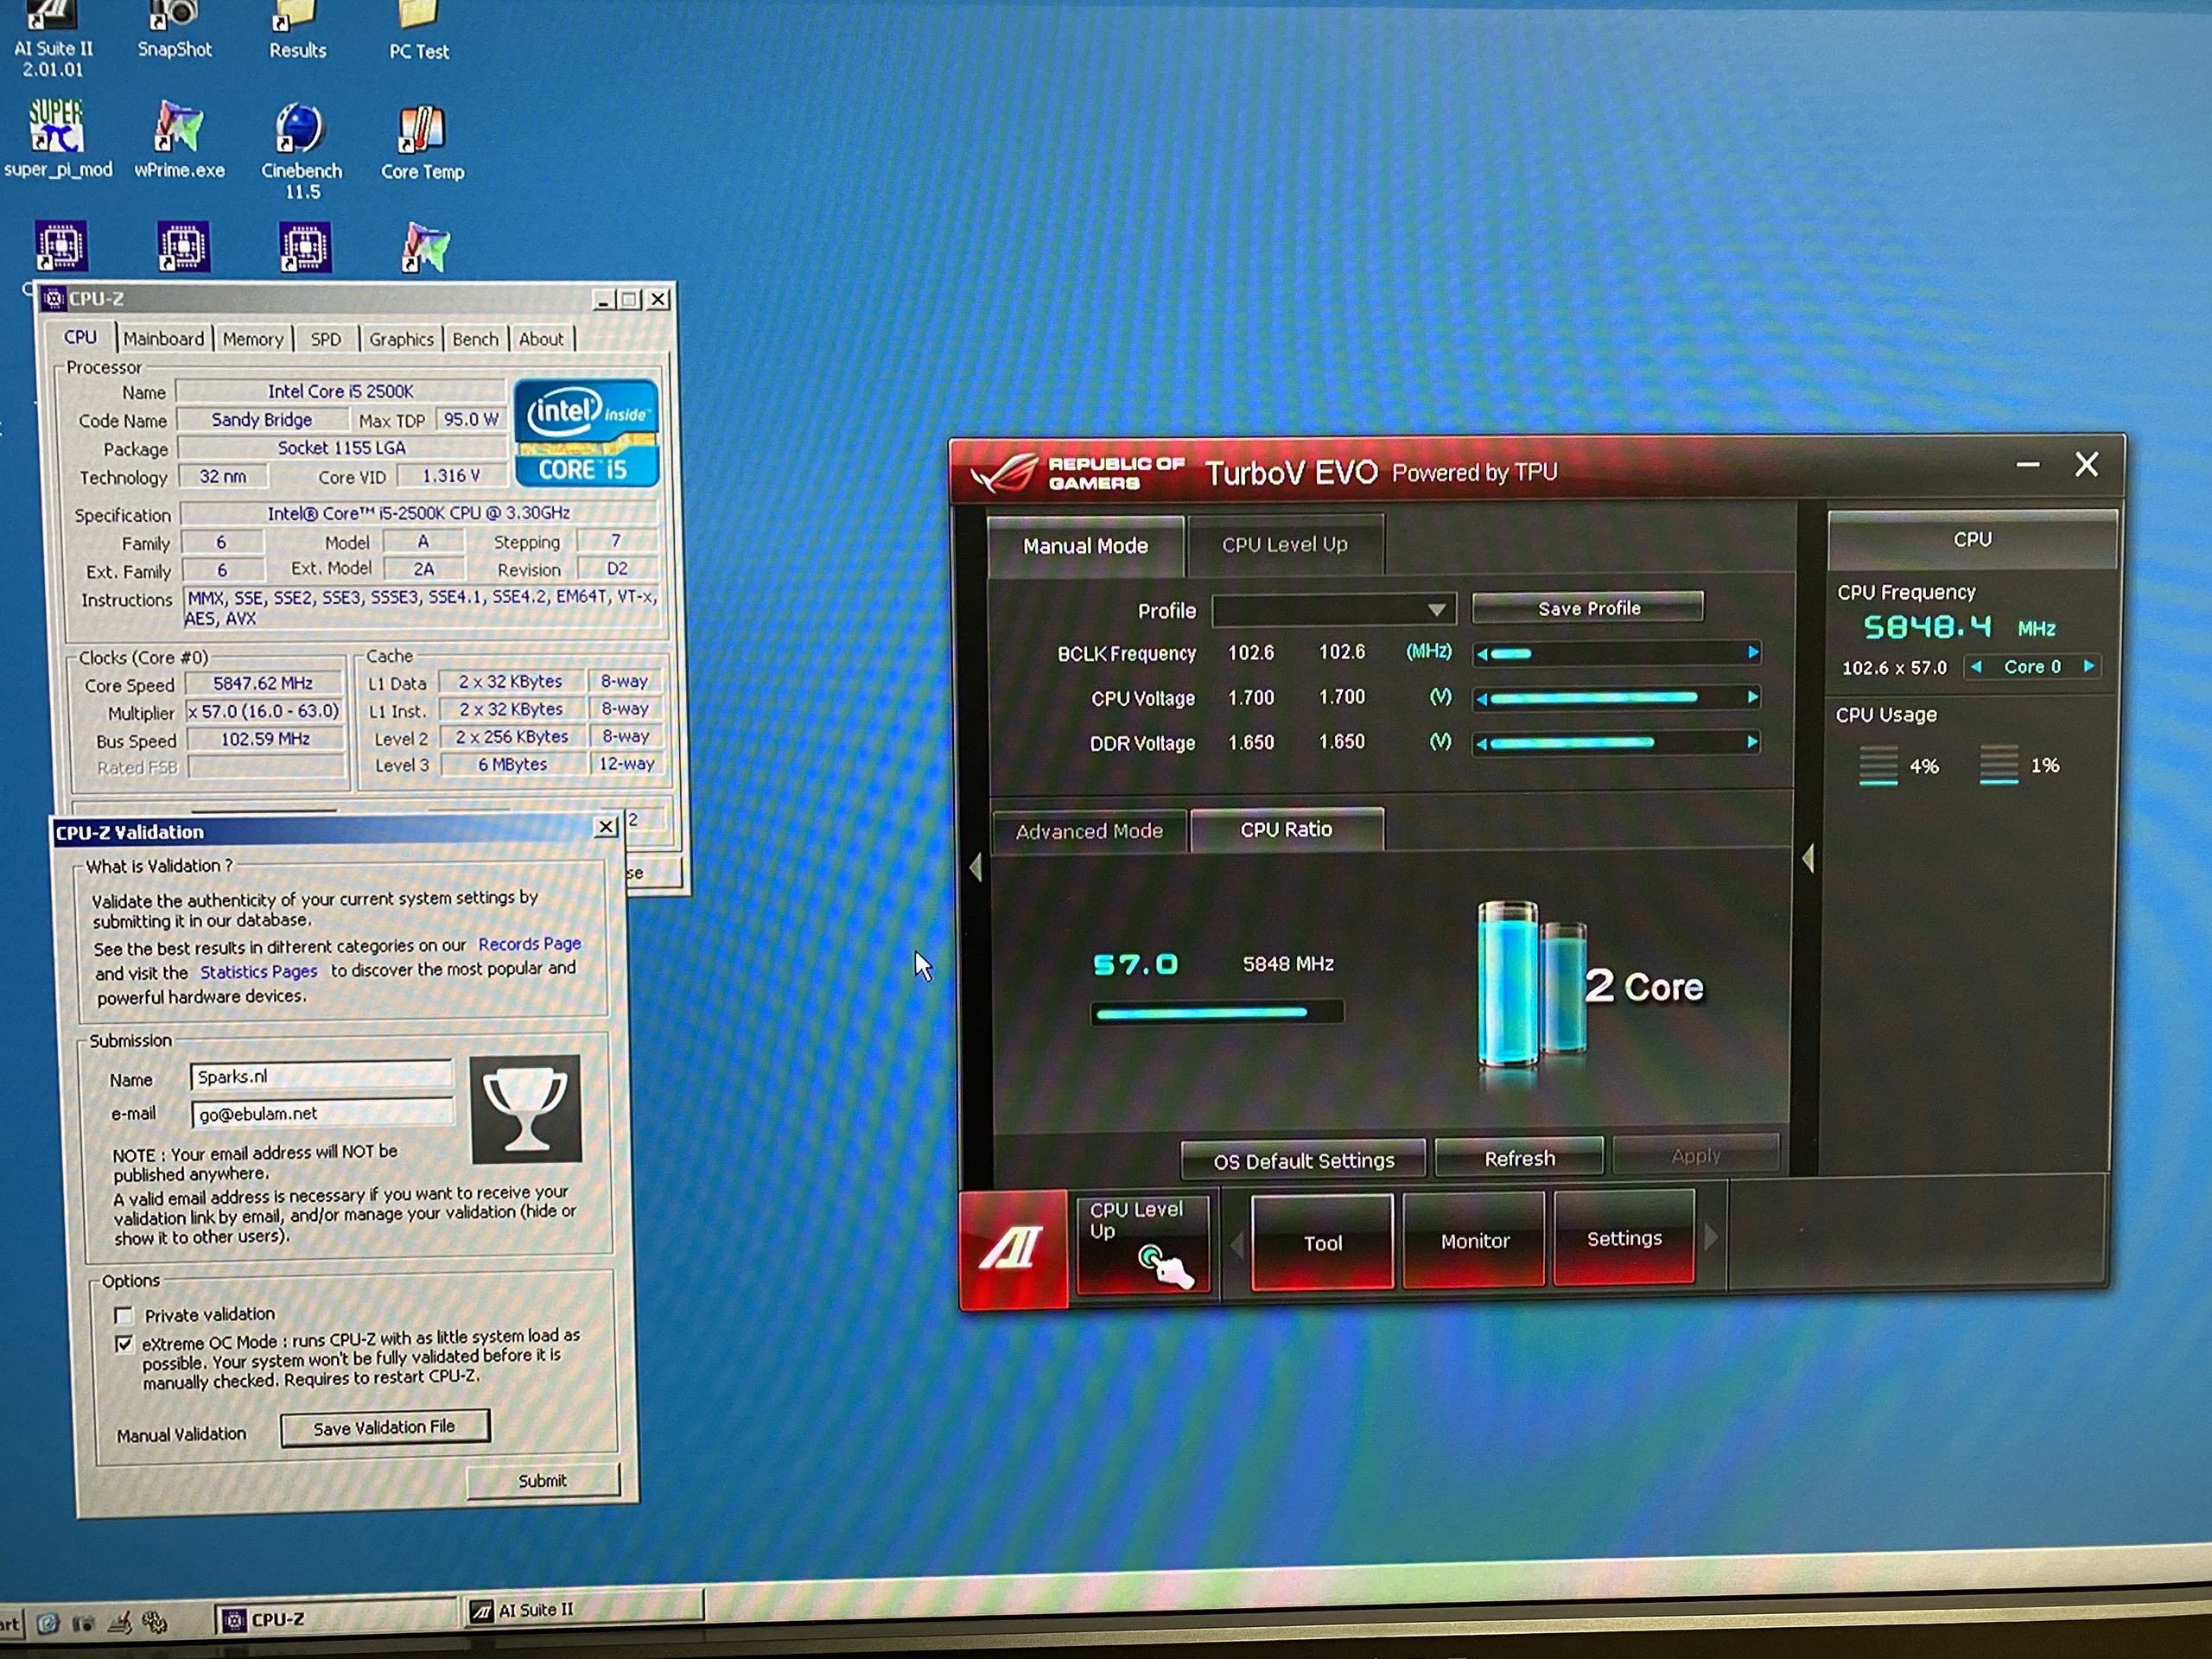
Task: Click the 2 Core cylinder graphic
Action: pyautogui.click(x=1532, y=984)
